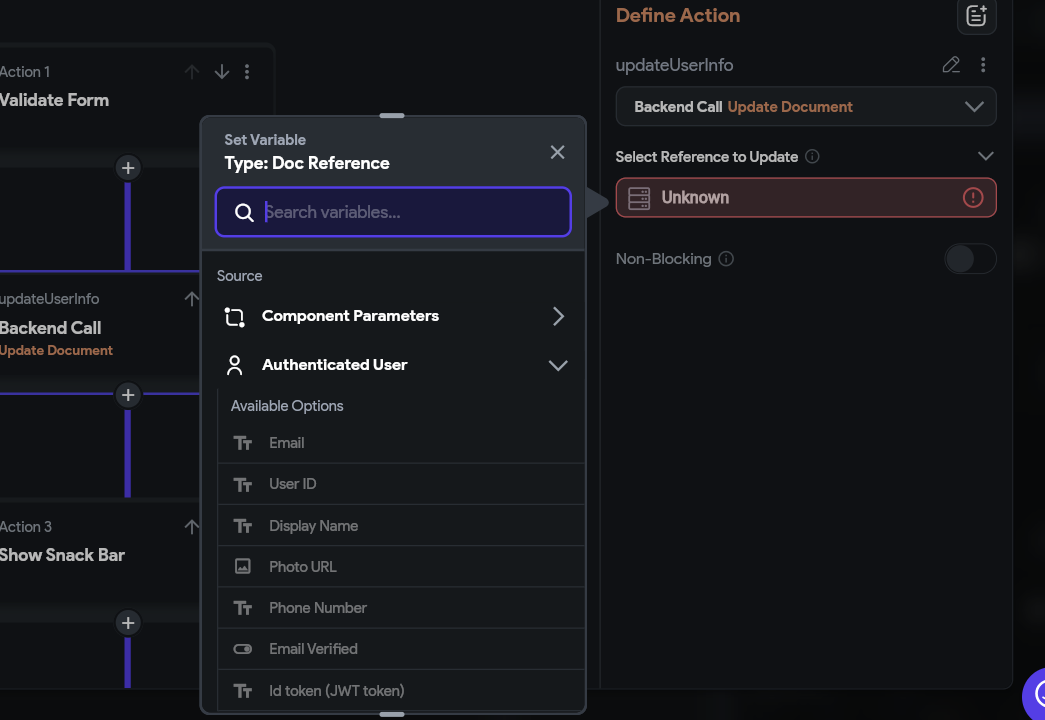
Task: Open Backend Call Update Document dropdown
Action: [806, 107]
